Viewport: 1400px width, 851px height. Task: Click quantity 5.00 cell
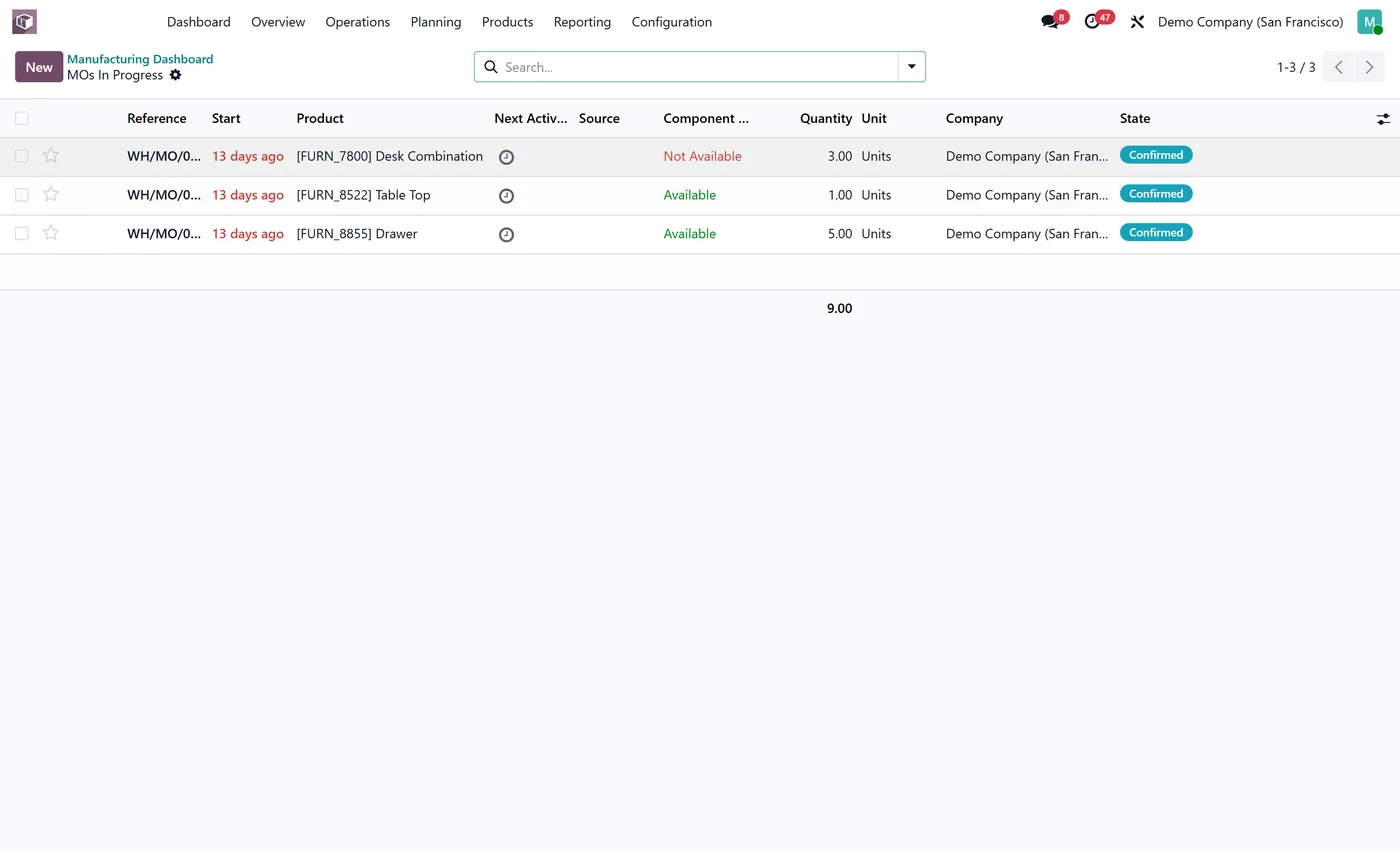[x=840, y=234]
